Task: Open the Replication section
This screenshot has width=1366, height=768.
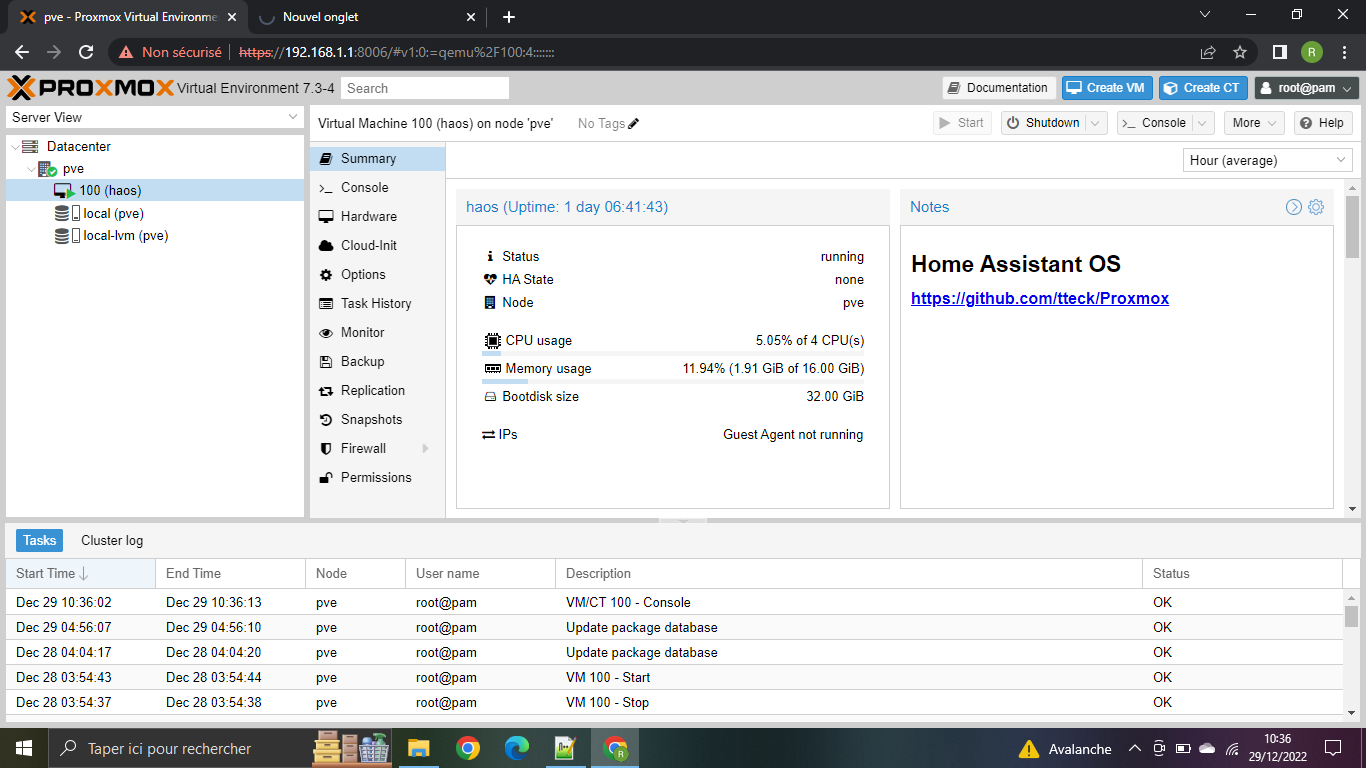Action: [377, 390]
